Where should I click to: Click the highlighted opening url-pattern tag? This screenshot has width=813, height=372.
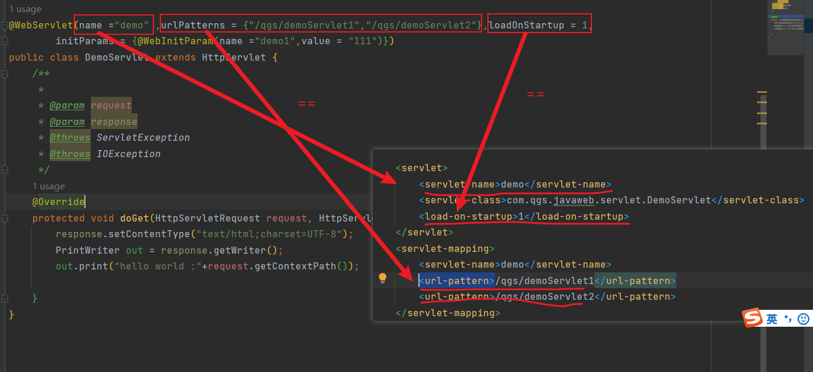[457, 281]
